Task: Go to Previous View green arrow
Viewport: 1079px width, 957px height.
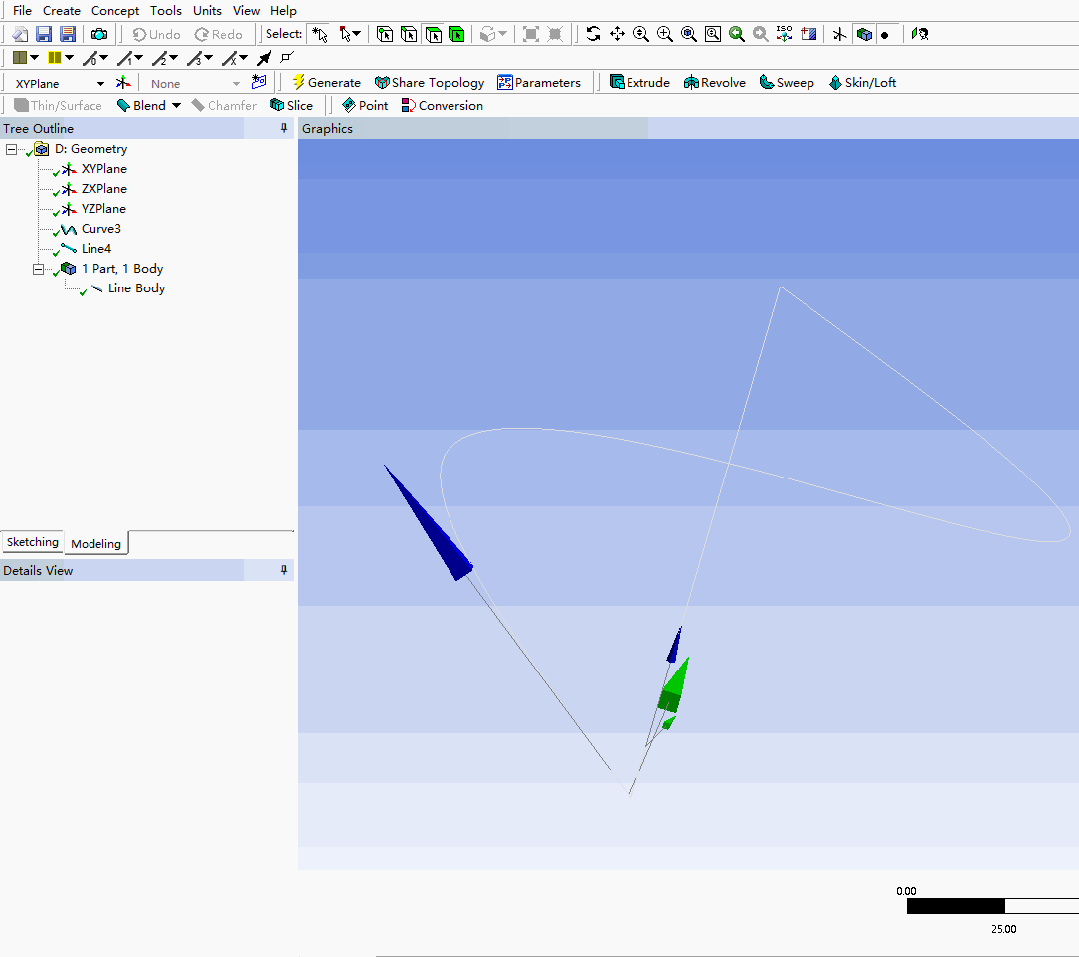Action: tap(736, 34)
